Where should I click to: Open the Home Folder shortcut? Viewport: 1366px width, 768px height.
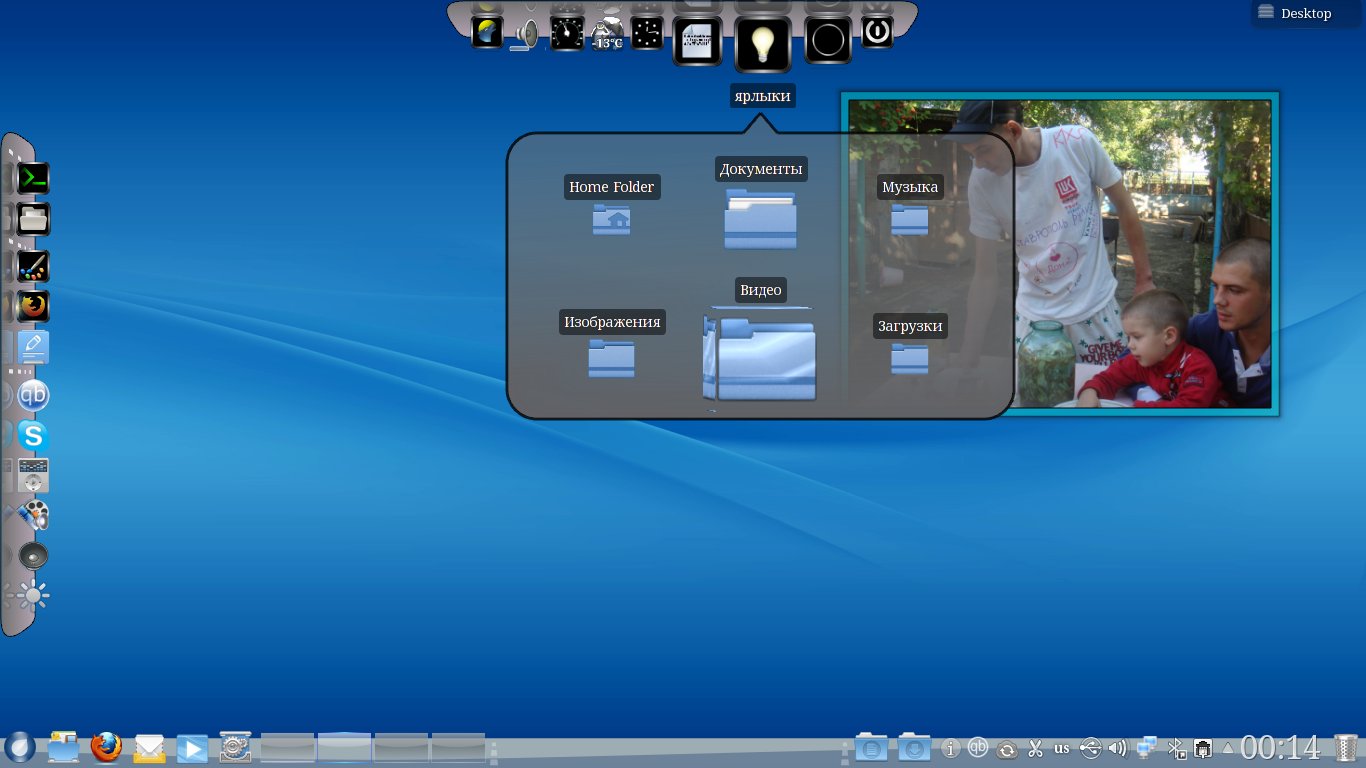611,218
